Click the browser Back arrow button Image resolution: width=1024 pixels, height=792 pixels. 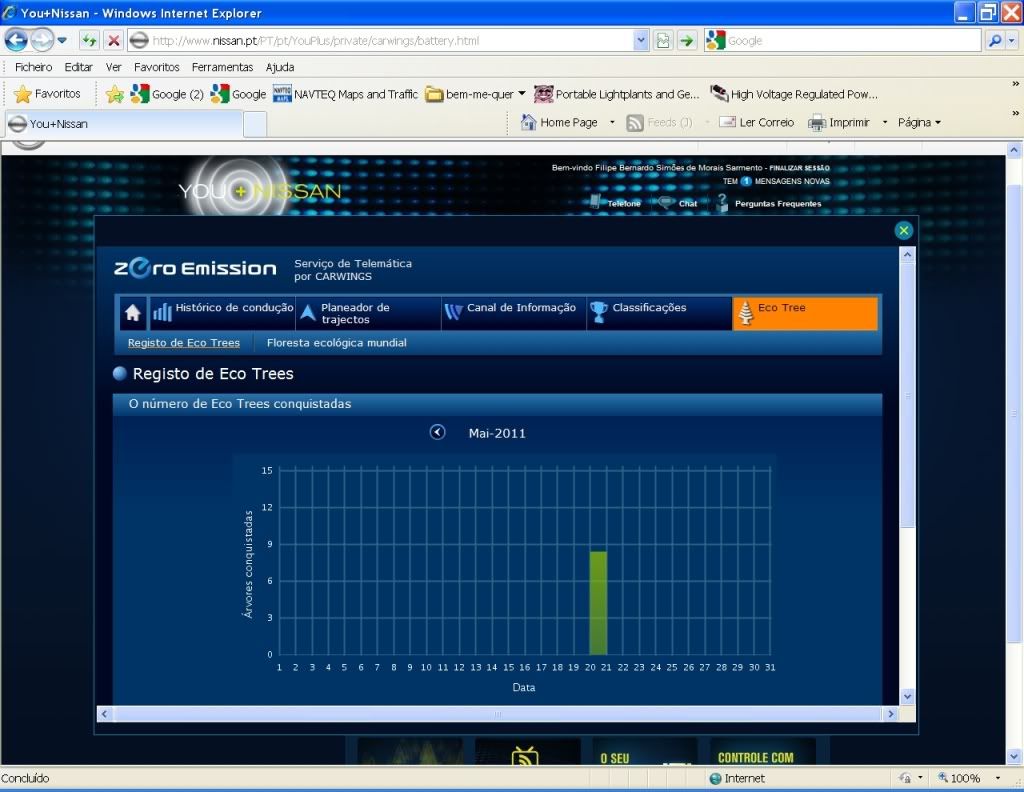point(16,40)
